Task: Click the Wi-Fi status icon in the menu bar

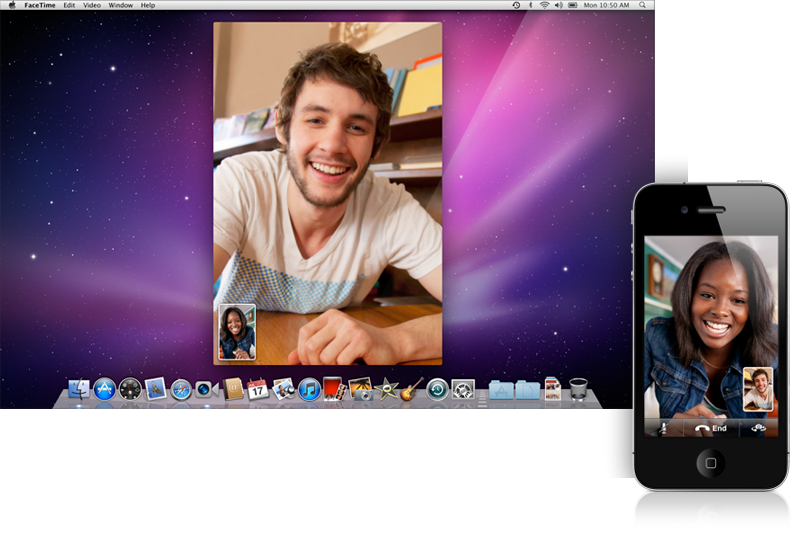Action: [x=545, y=5]
